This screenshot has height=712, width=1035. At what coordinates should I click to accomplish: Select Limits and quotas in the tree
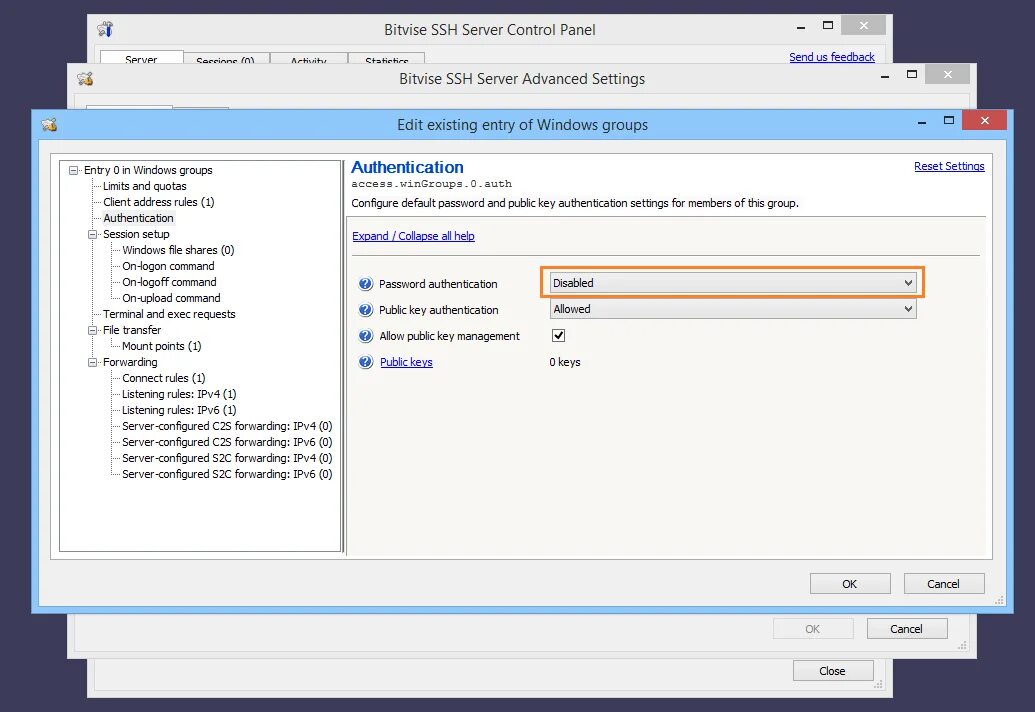(x=145, y=186)
